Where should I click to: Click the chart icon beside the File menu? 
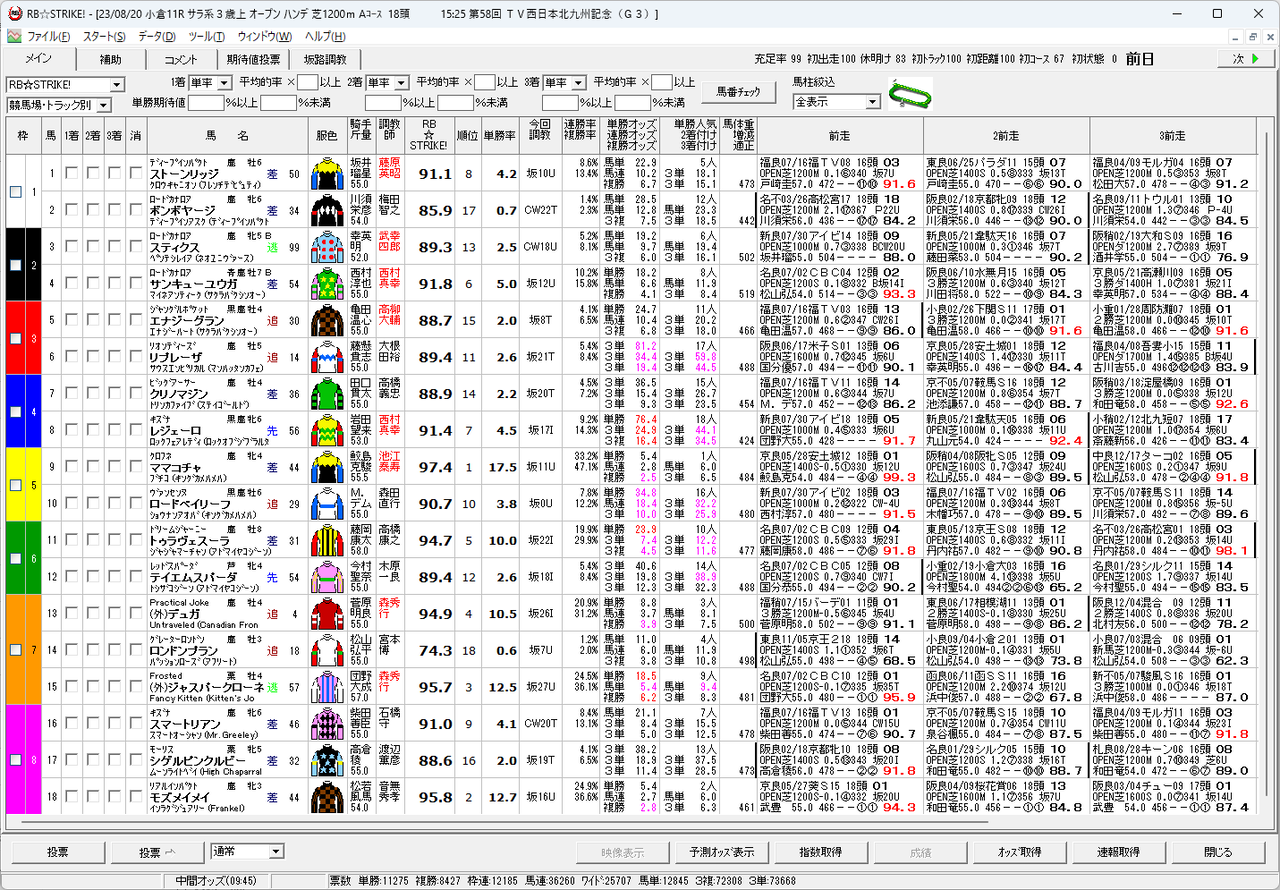click(13, 36)
